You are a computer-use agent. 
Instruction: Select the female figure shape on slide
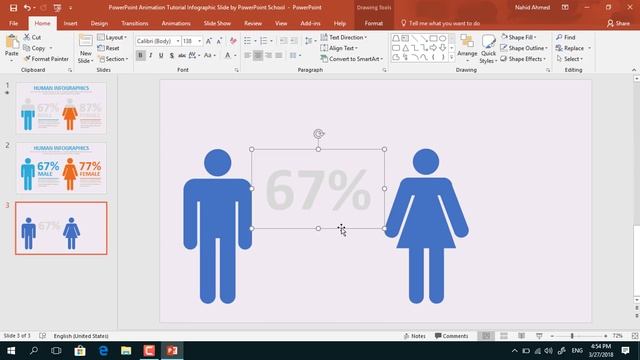[426, 226]
